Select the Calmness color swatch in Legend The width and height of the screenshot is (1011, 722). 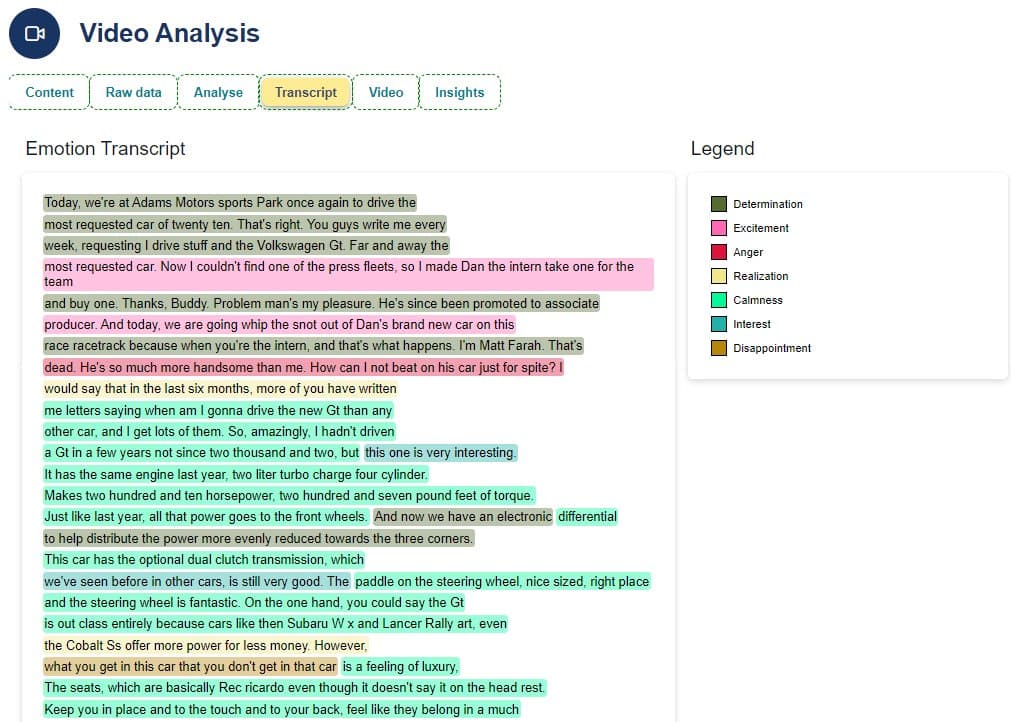(x=717, y=300)
